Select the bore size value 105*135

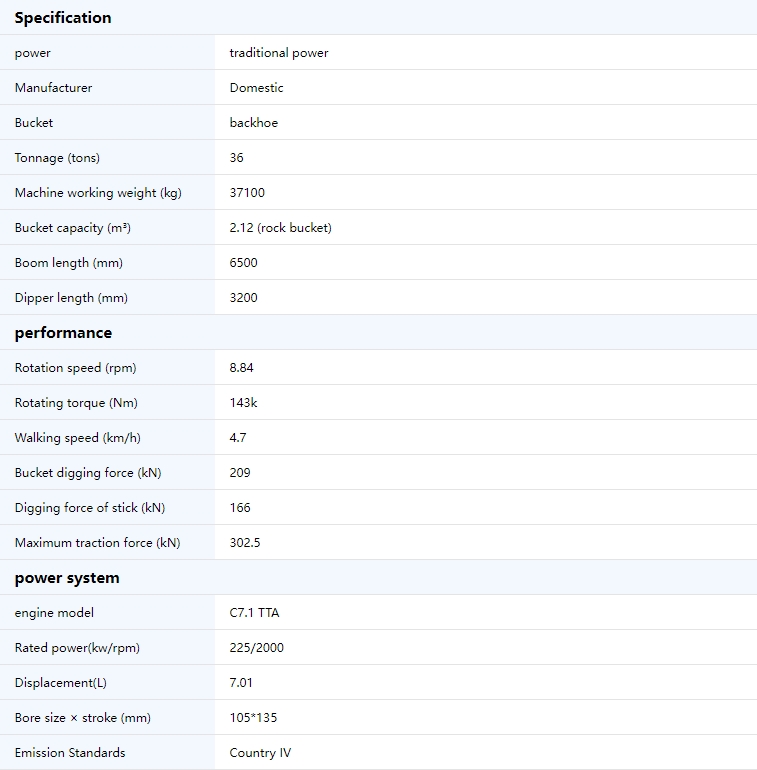252,718
